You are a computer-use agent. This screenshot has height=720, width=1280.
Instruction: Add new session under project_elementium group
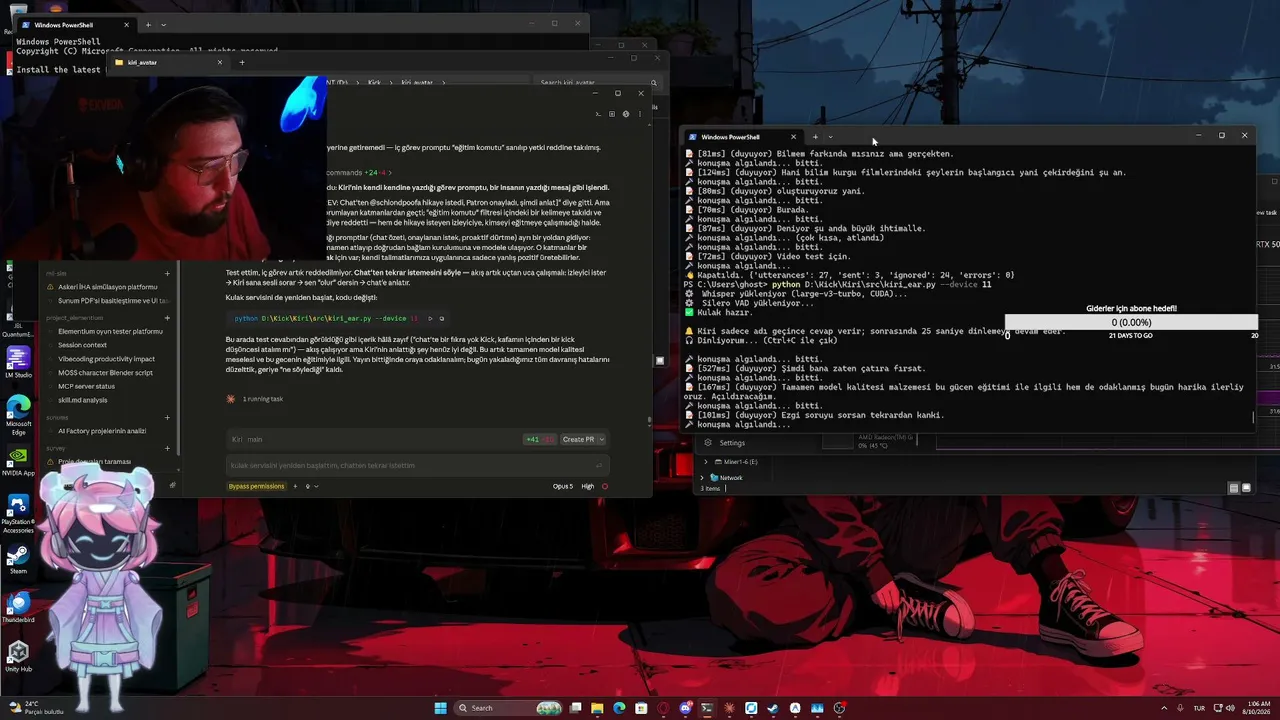(x=167, y=318)
